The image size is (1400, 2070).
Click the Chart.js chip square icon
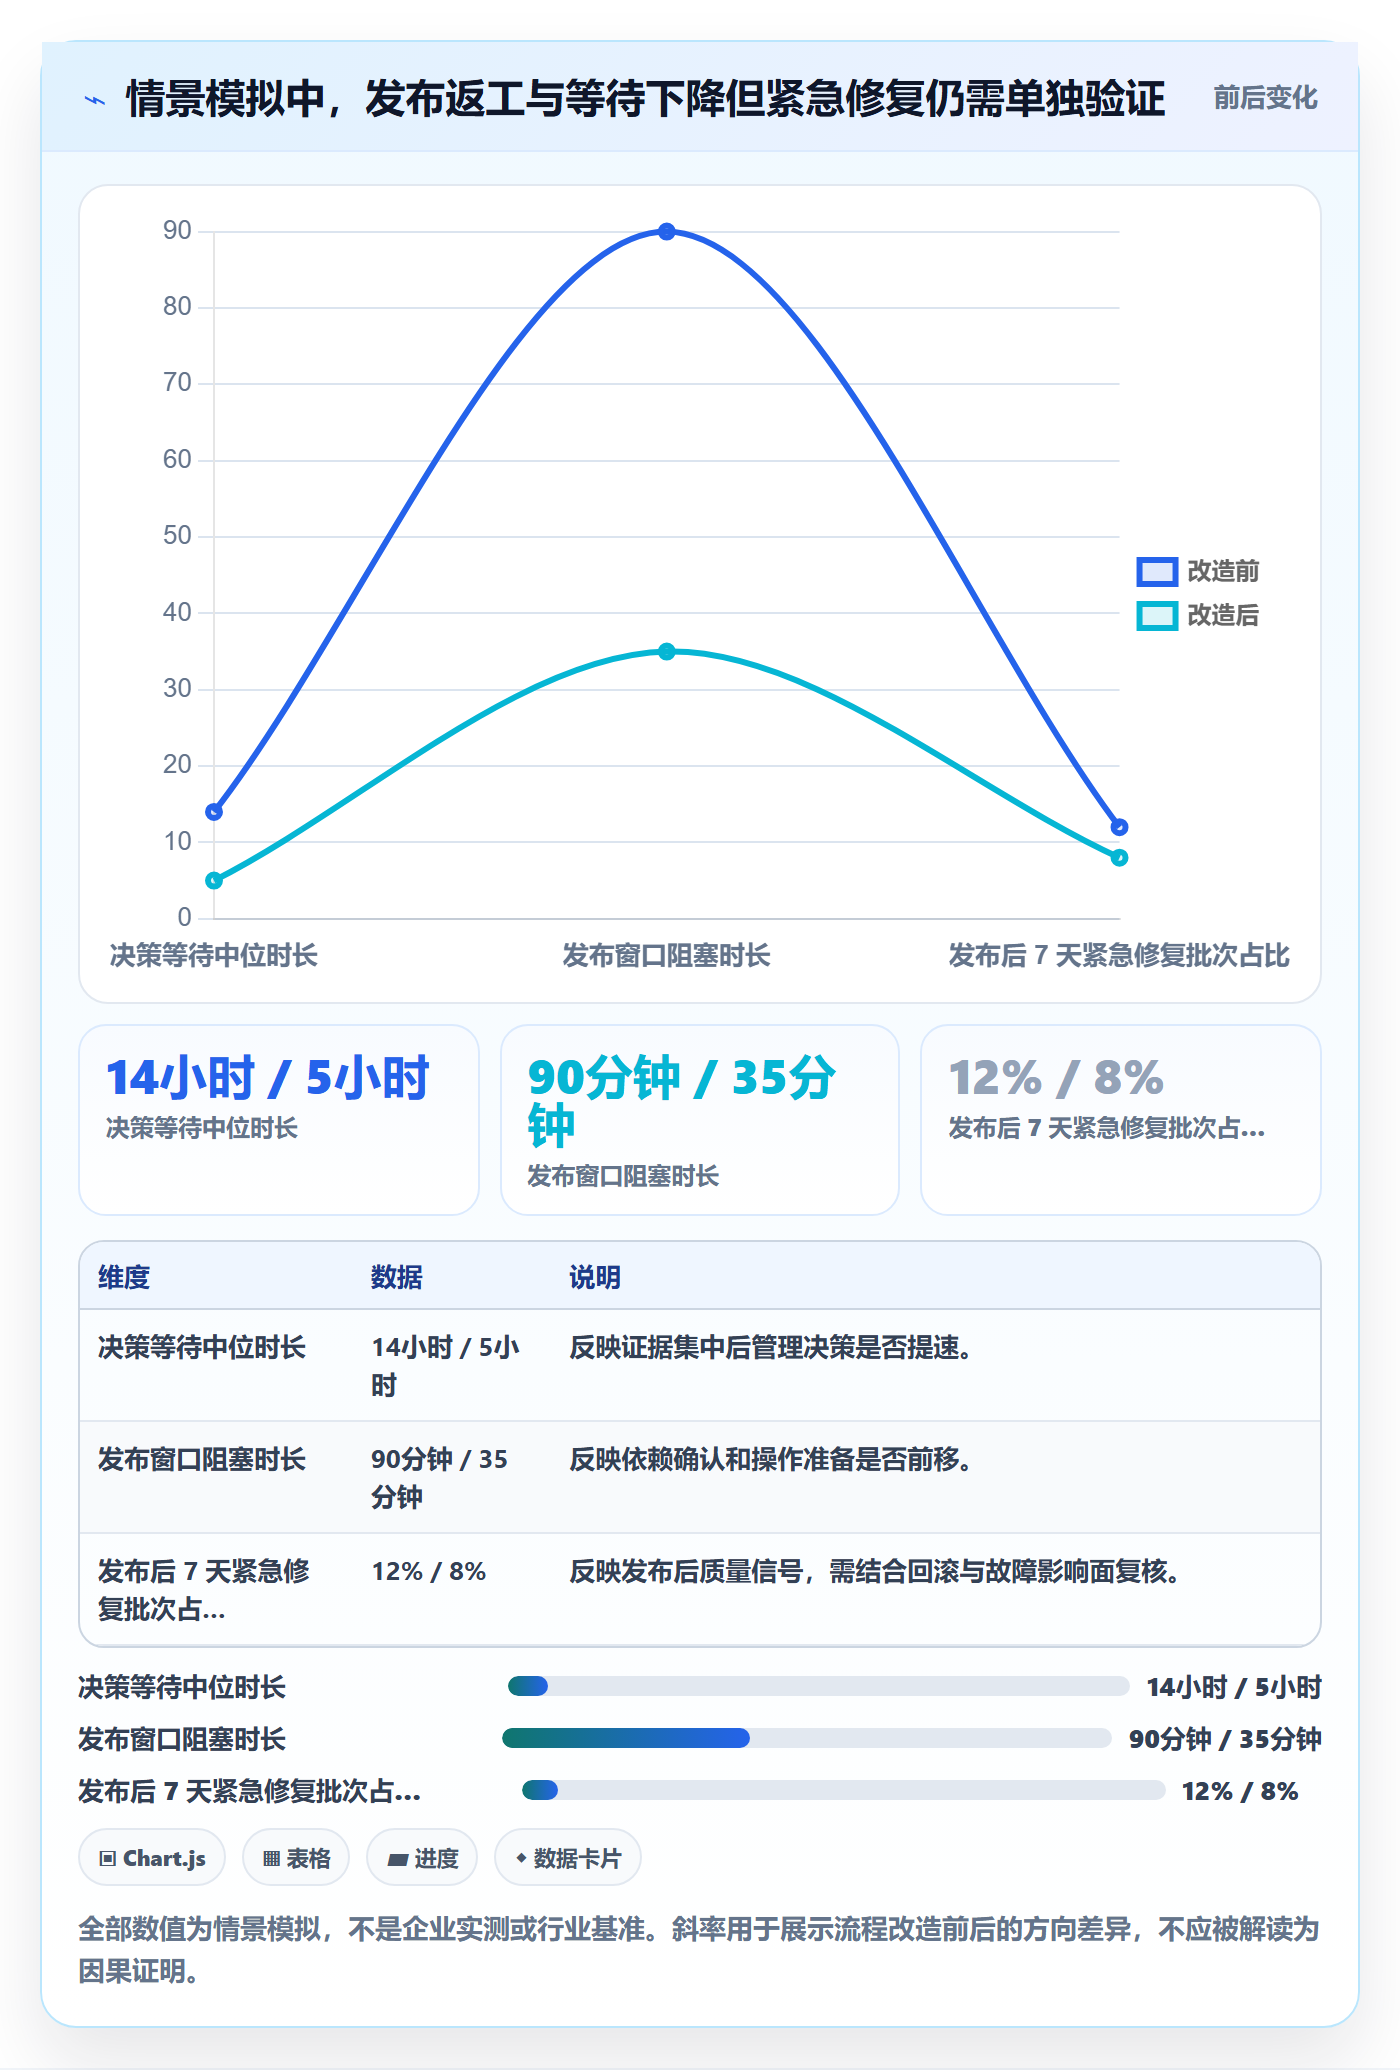(x=108, y=1860)
